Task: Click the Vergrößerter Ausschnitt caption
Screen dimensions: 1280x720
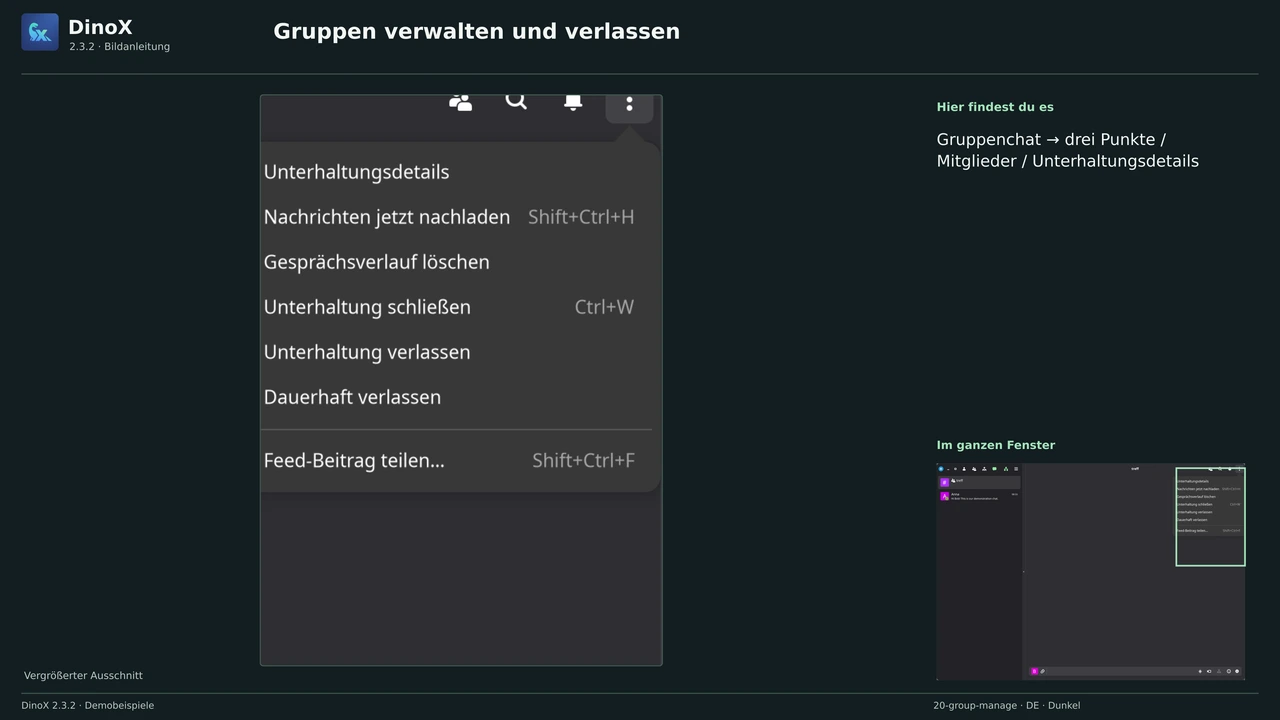Action: click(83, 676)
